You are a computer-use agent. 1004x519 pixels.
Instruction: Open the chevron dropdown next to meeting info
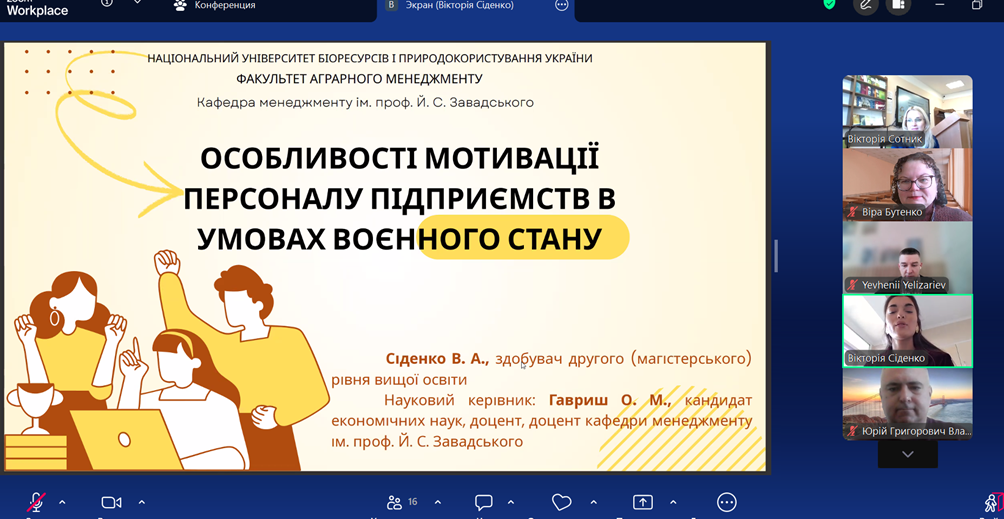[137, 3]
